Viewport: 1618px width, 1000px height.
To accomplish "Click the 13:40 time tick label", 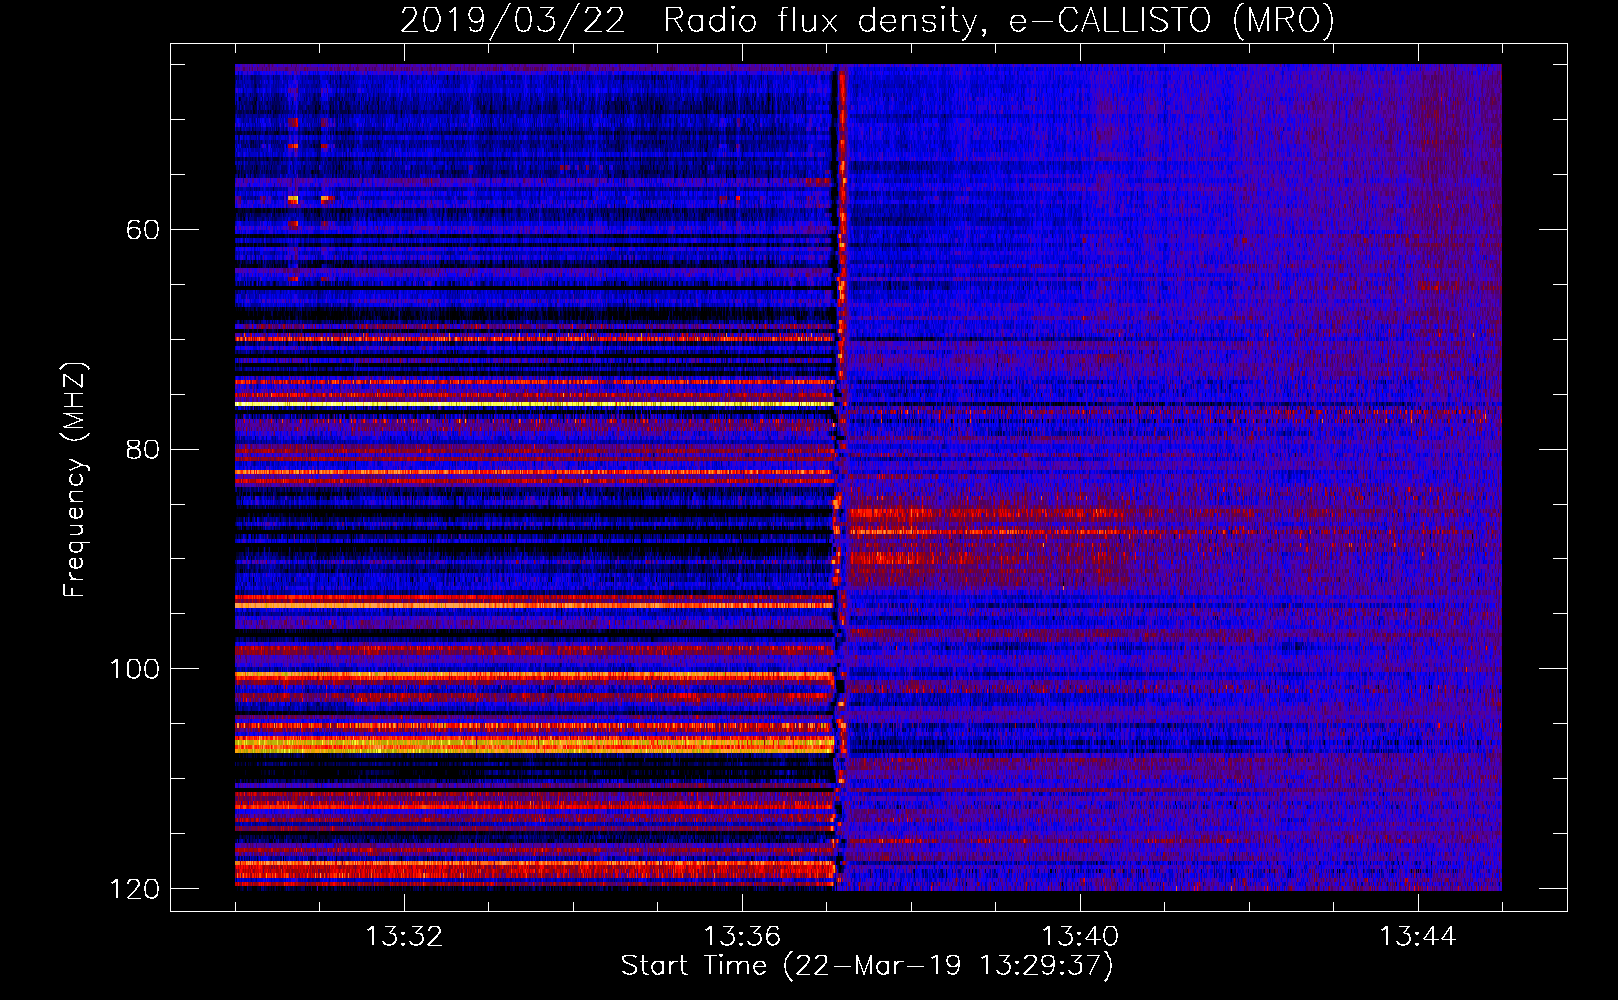I will (1080, 937).
